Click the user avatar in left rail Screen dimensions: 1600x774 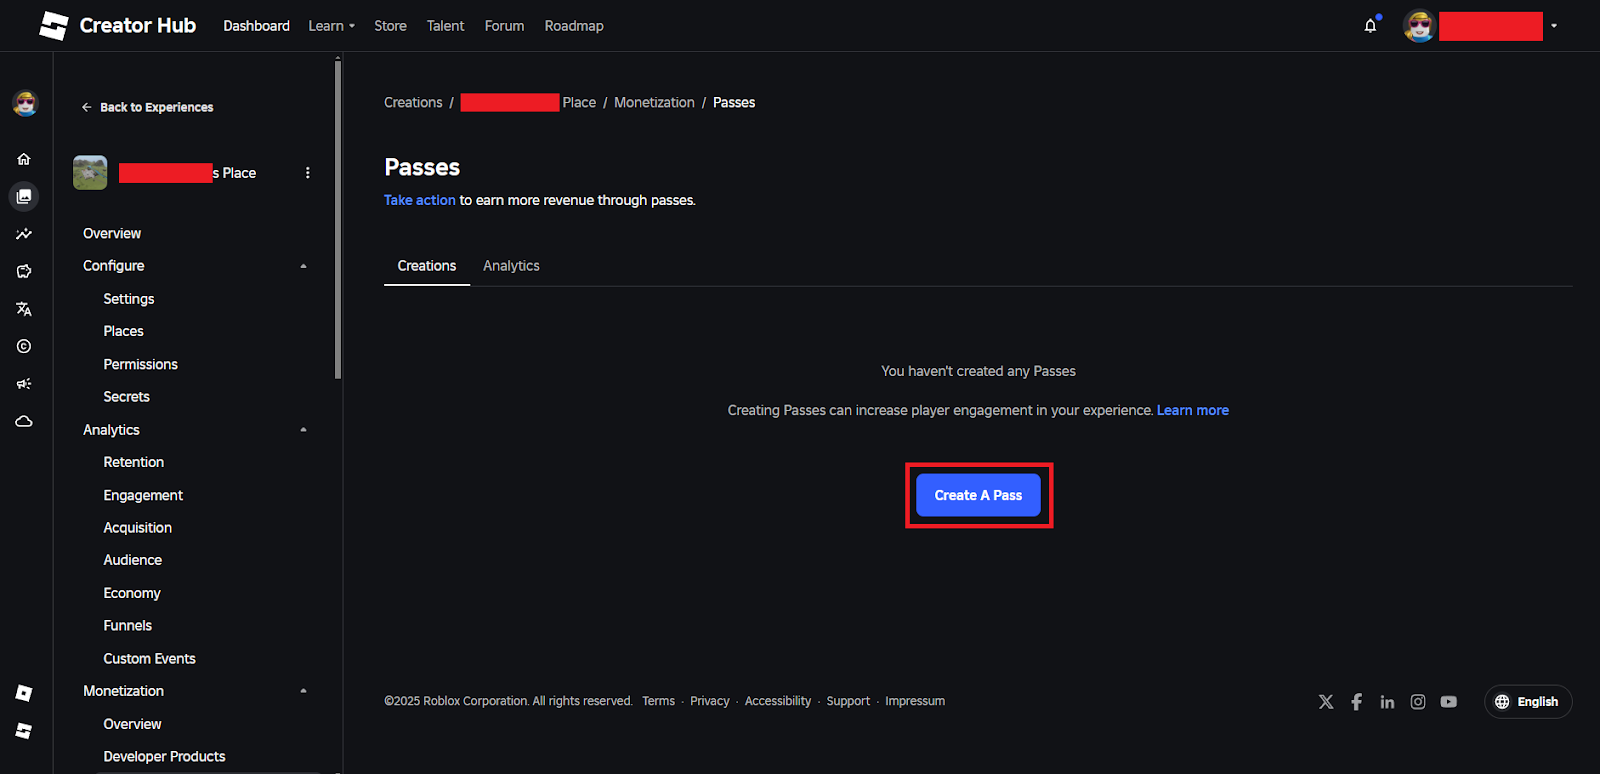coord(25,103)
